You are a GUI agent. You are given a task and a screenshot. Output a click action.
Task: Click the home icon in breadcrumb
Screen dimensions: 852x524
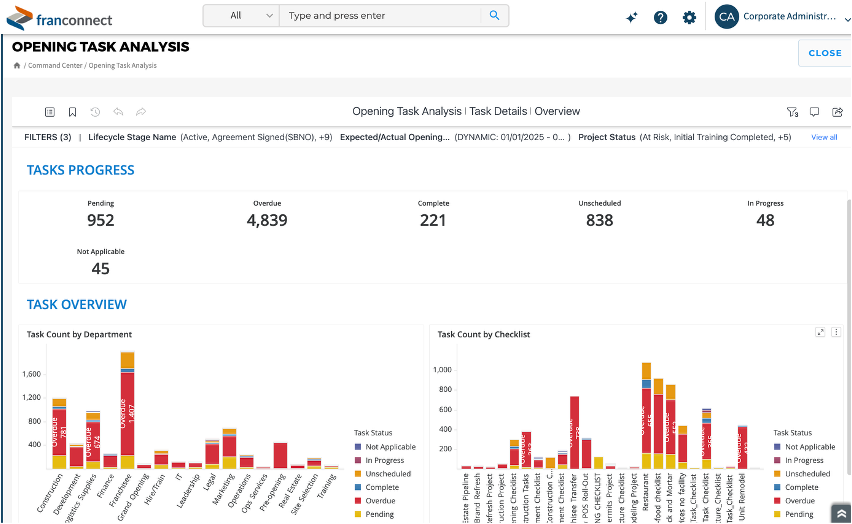pyautogui.click(x=17, y=66)
